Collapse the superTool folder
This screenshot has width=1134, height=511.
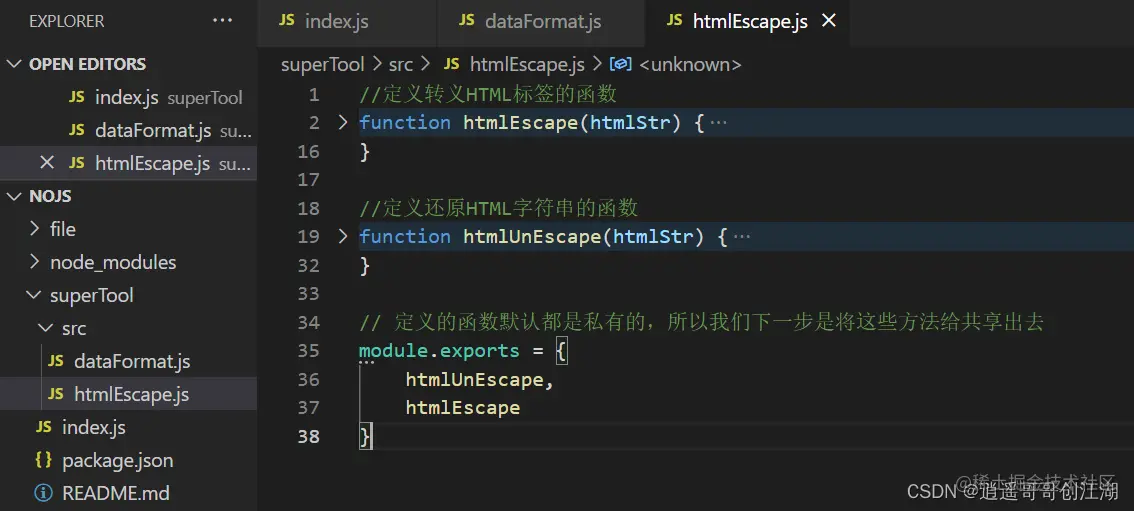pyautogui.click(x=128, y=296)
